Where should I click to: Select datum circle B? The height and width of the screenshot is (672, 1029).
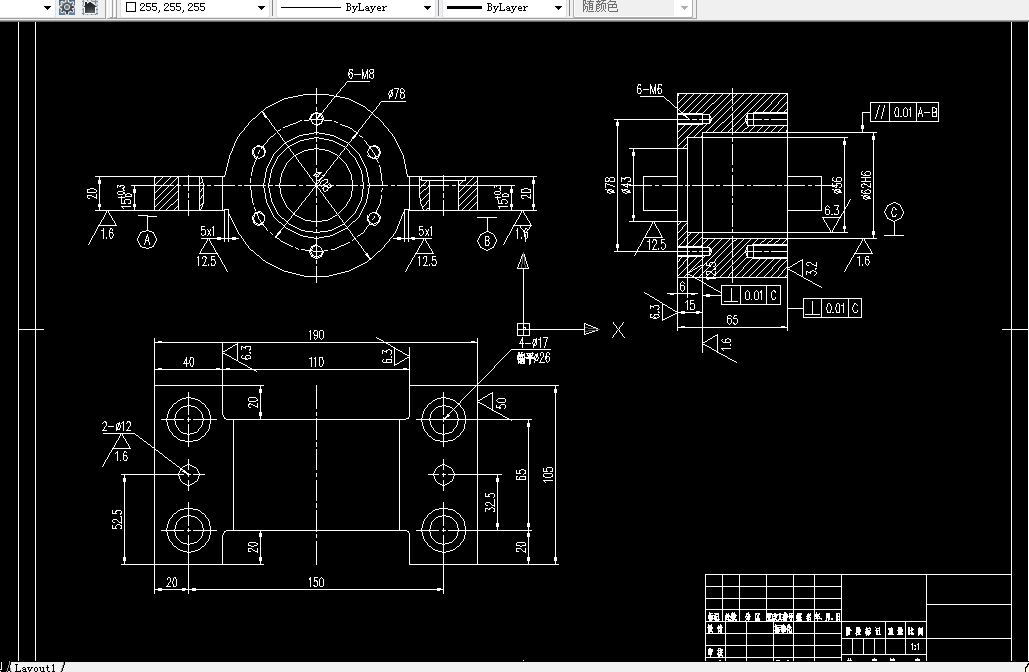click(x=486, y=241)
